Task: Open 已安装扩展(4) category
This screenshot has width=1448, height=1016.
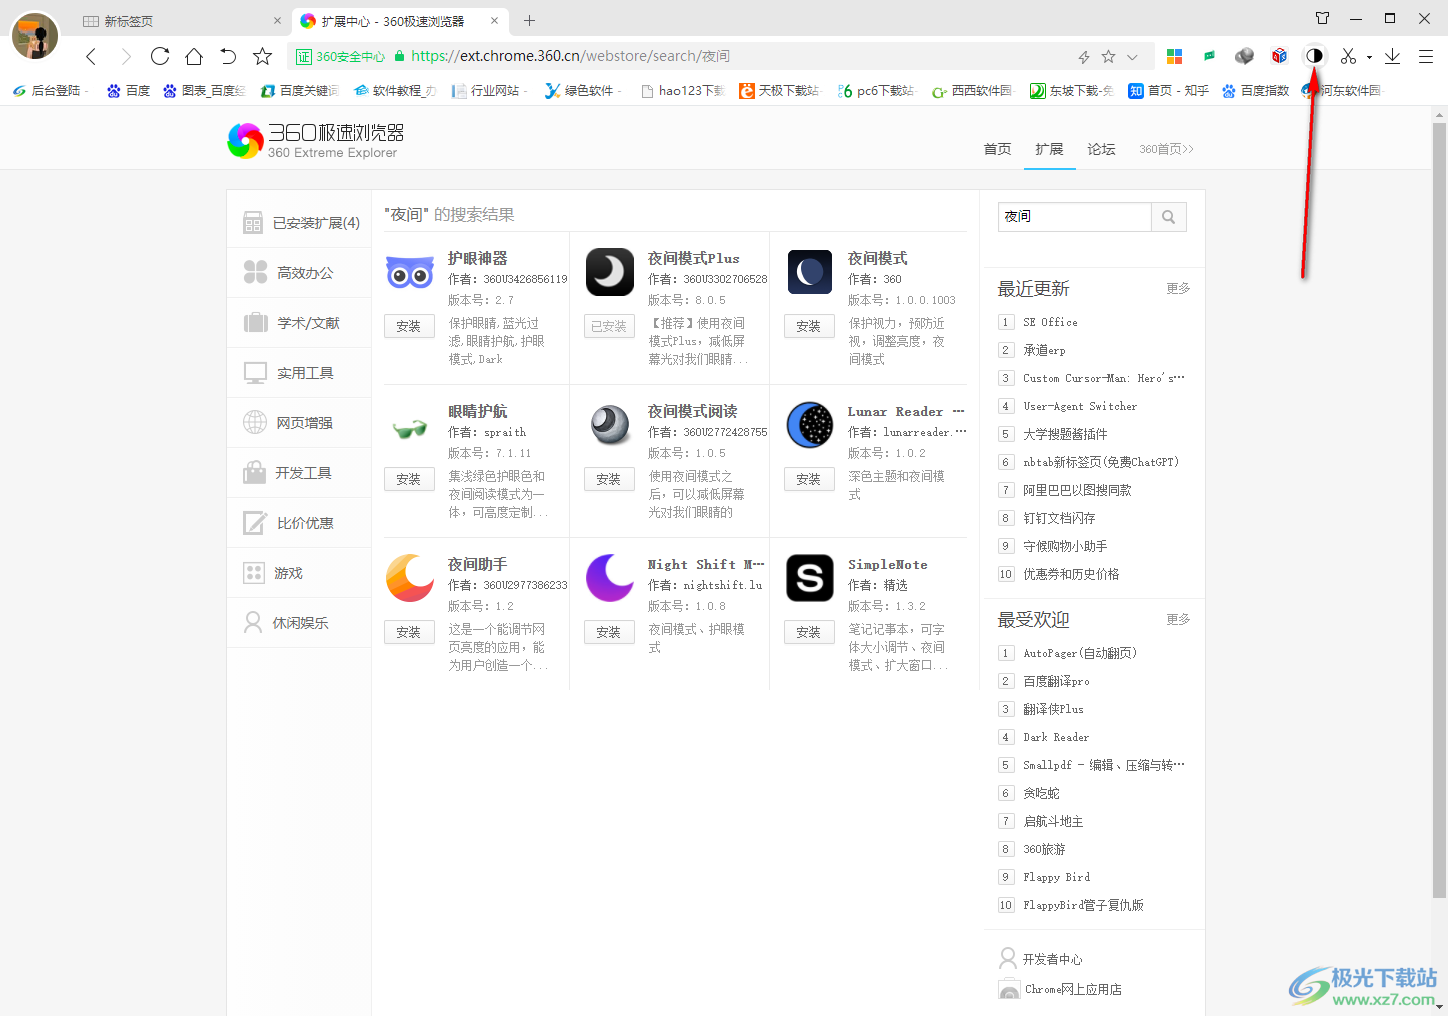Action: [x=299, y=223]
